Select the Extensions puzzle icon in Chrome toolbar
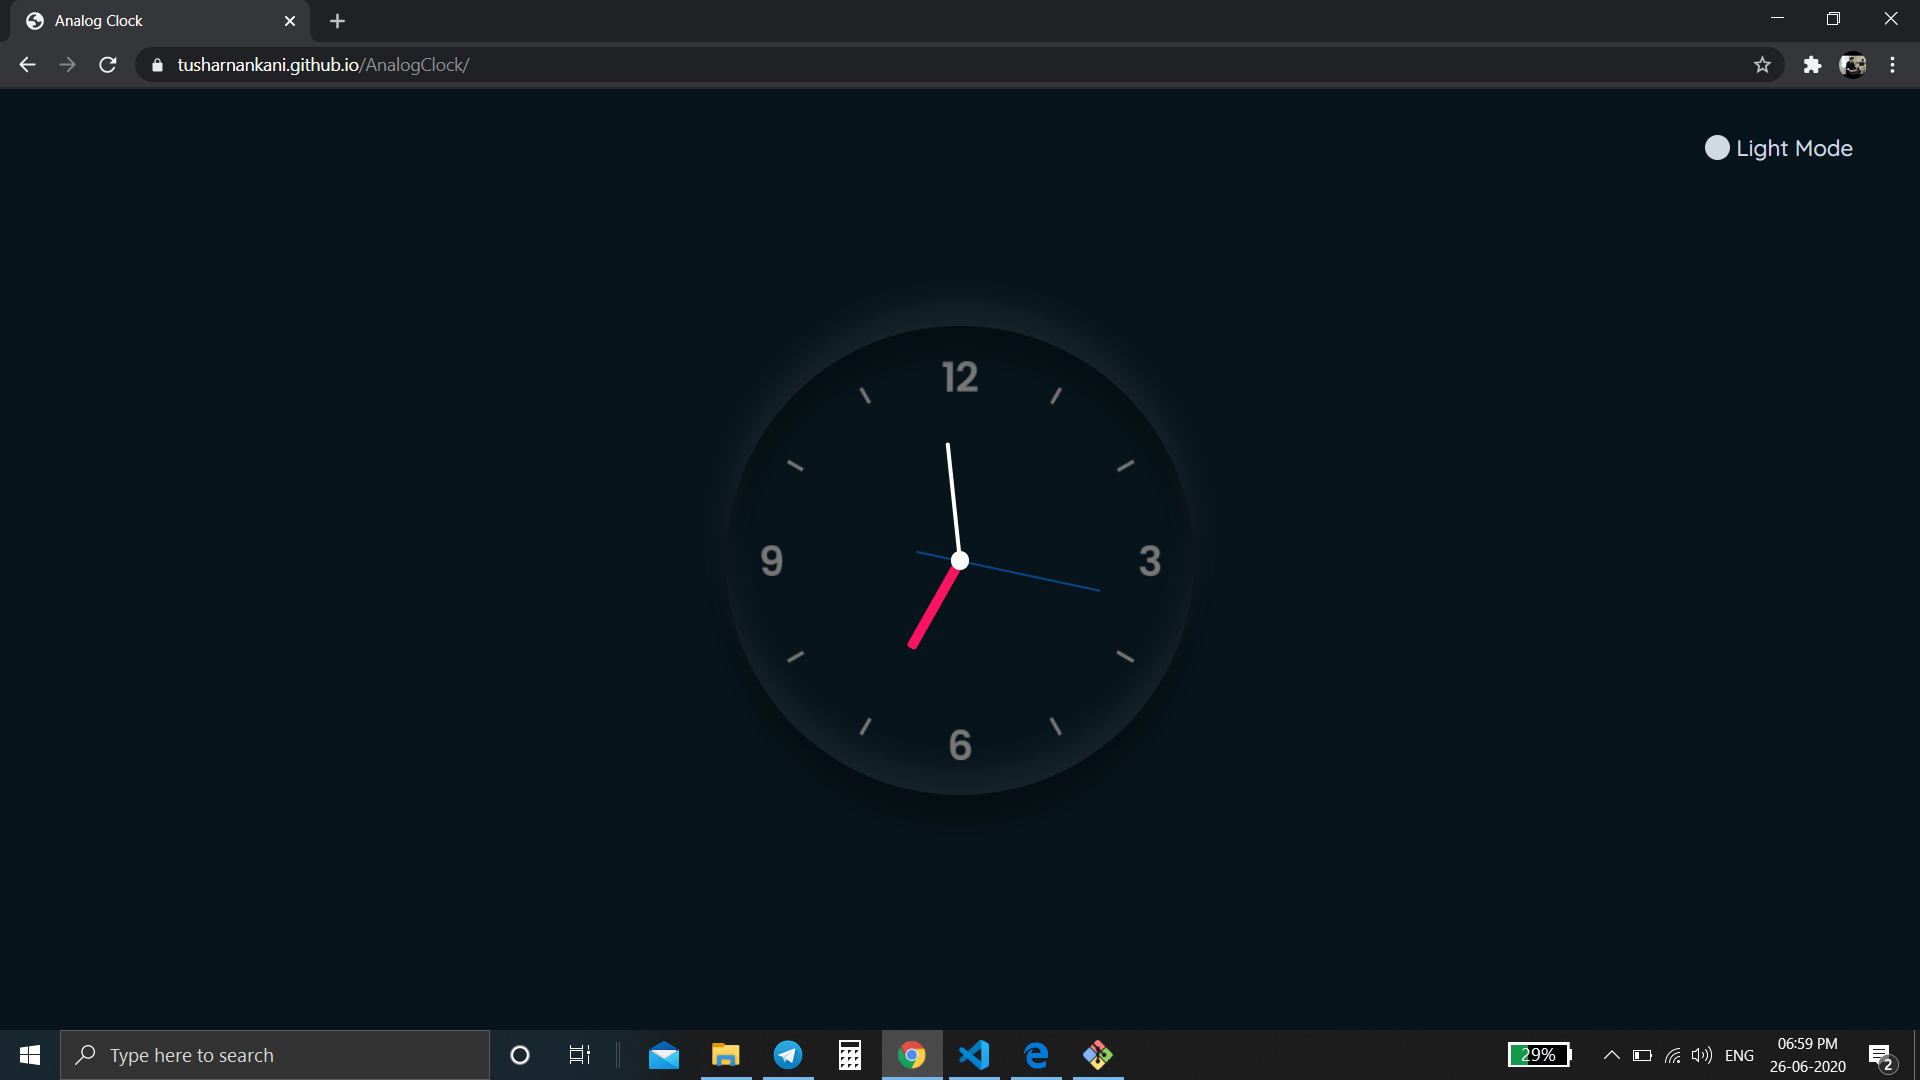The width and height of the screenshot is (1920, 1080). pyautogui.click(x=1812, y=64)
